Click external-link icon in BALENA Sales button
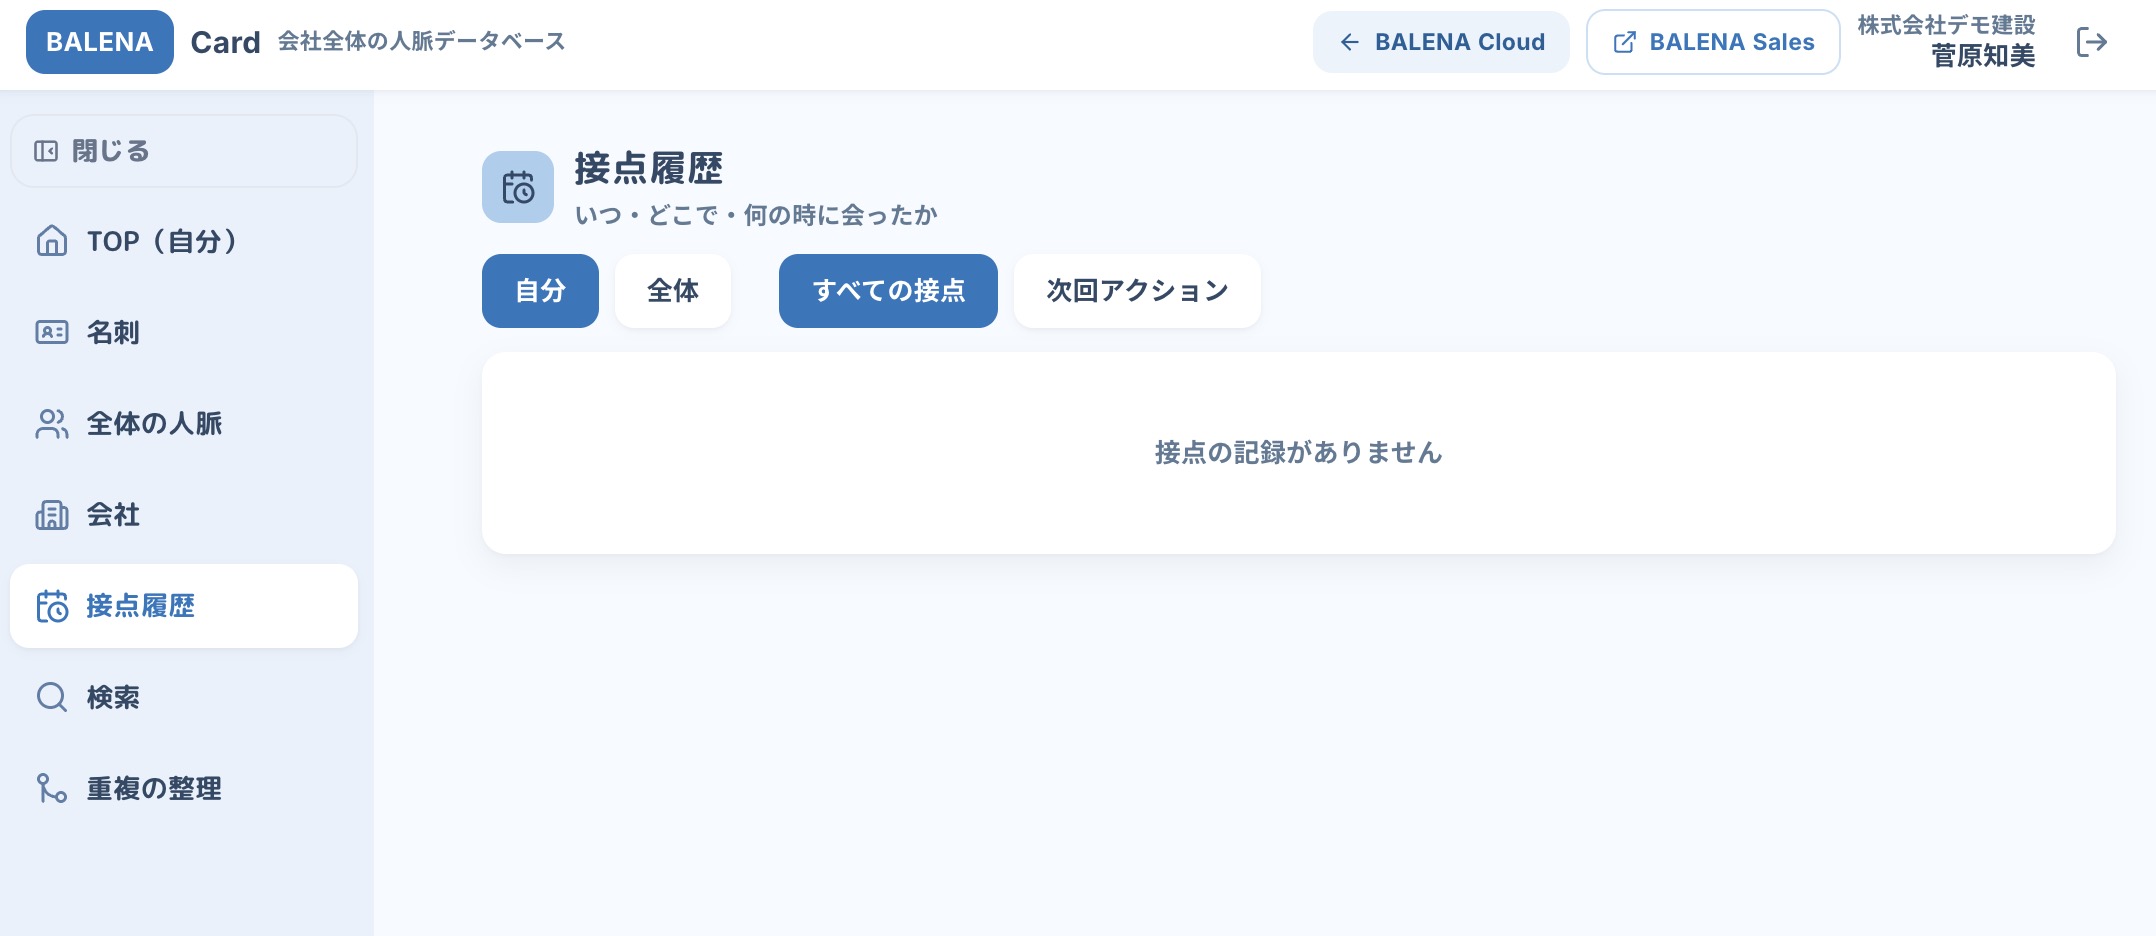 (1625, 42)
